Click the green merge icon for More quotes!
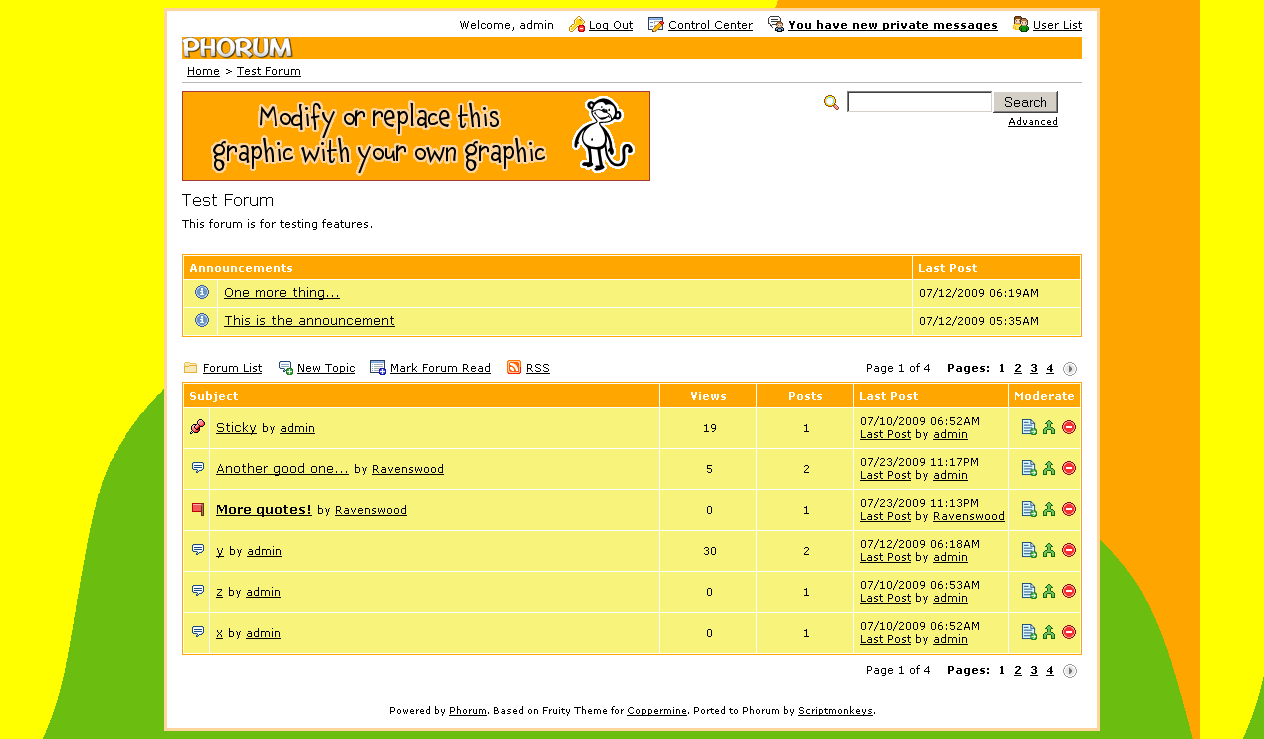 click(x=1049, y=509)
